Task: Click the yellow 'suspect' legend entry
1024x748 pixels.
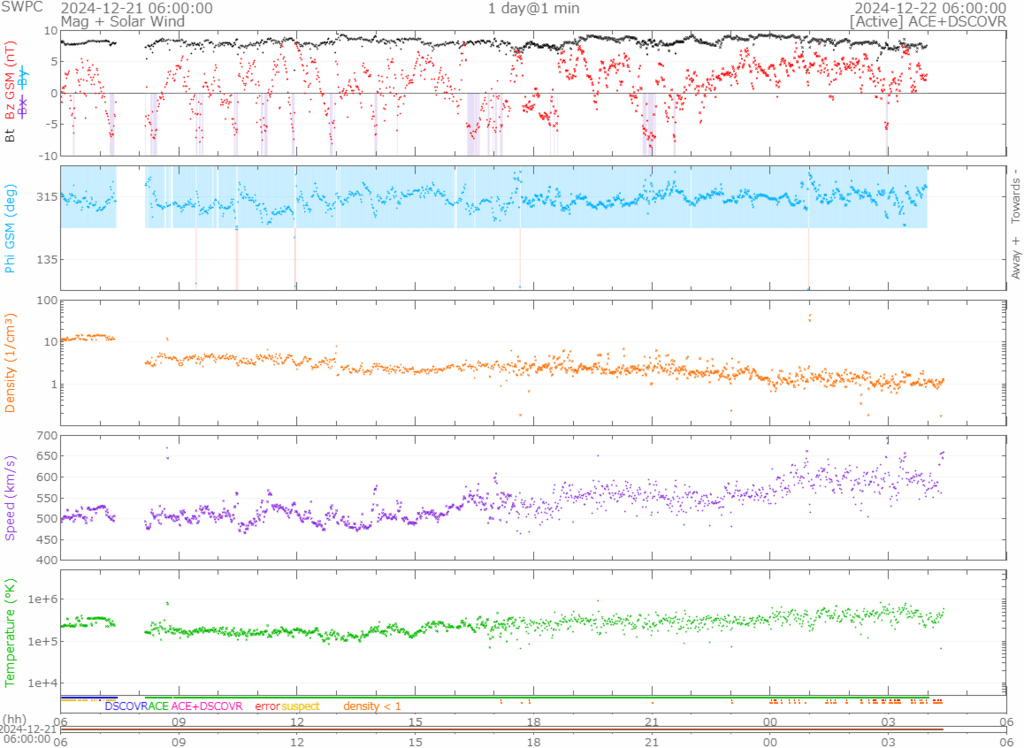Action: (x=300, y=706)
